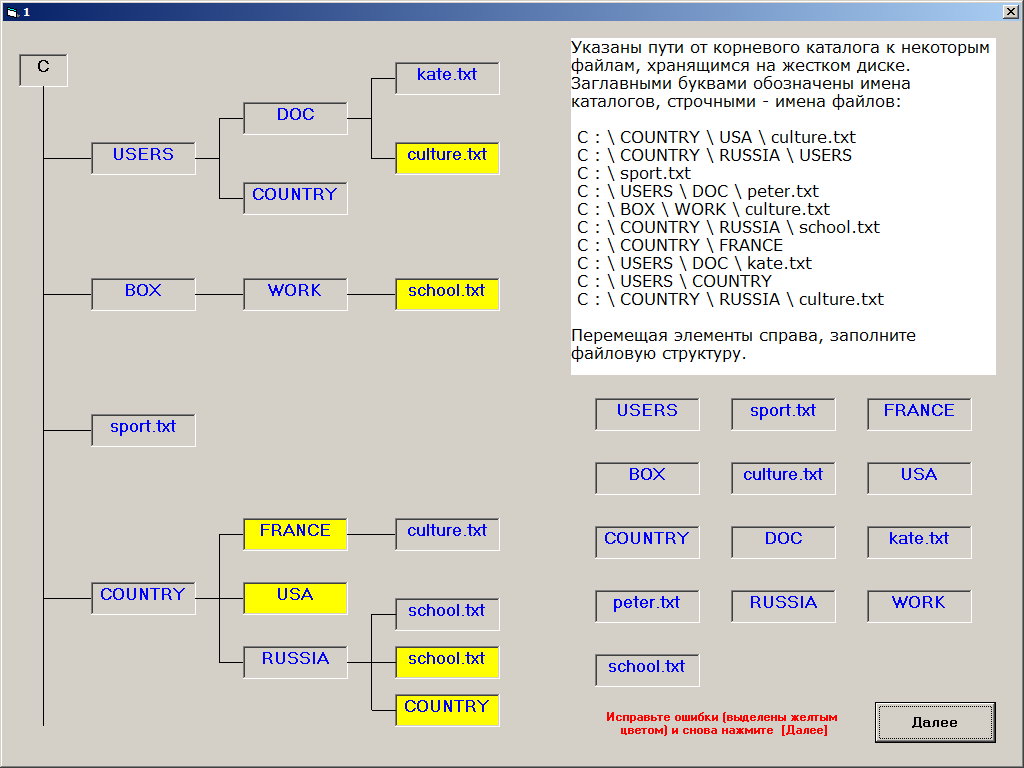Click the path line 'C : \ sport.txt'
The height and width of the screenshot is (768, 1024).
click(633, 173)
